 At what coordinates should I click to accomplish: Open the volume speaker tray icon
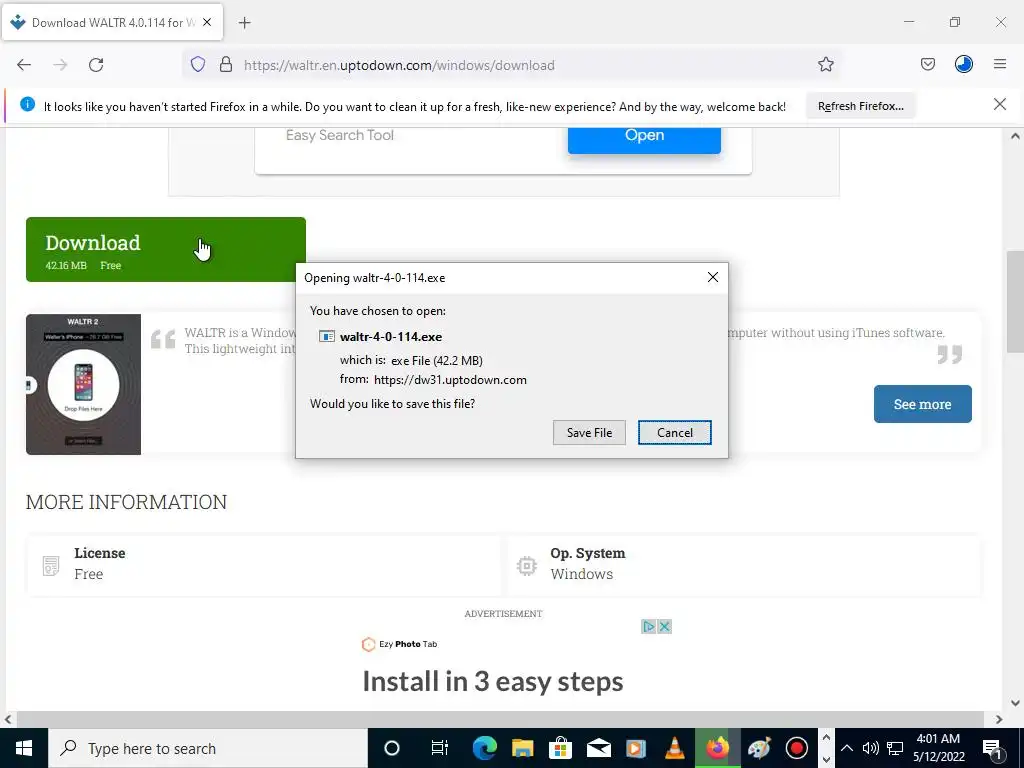871,748
